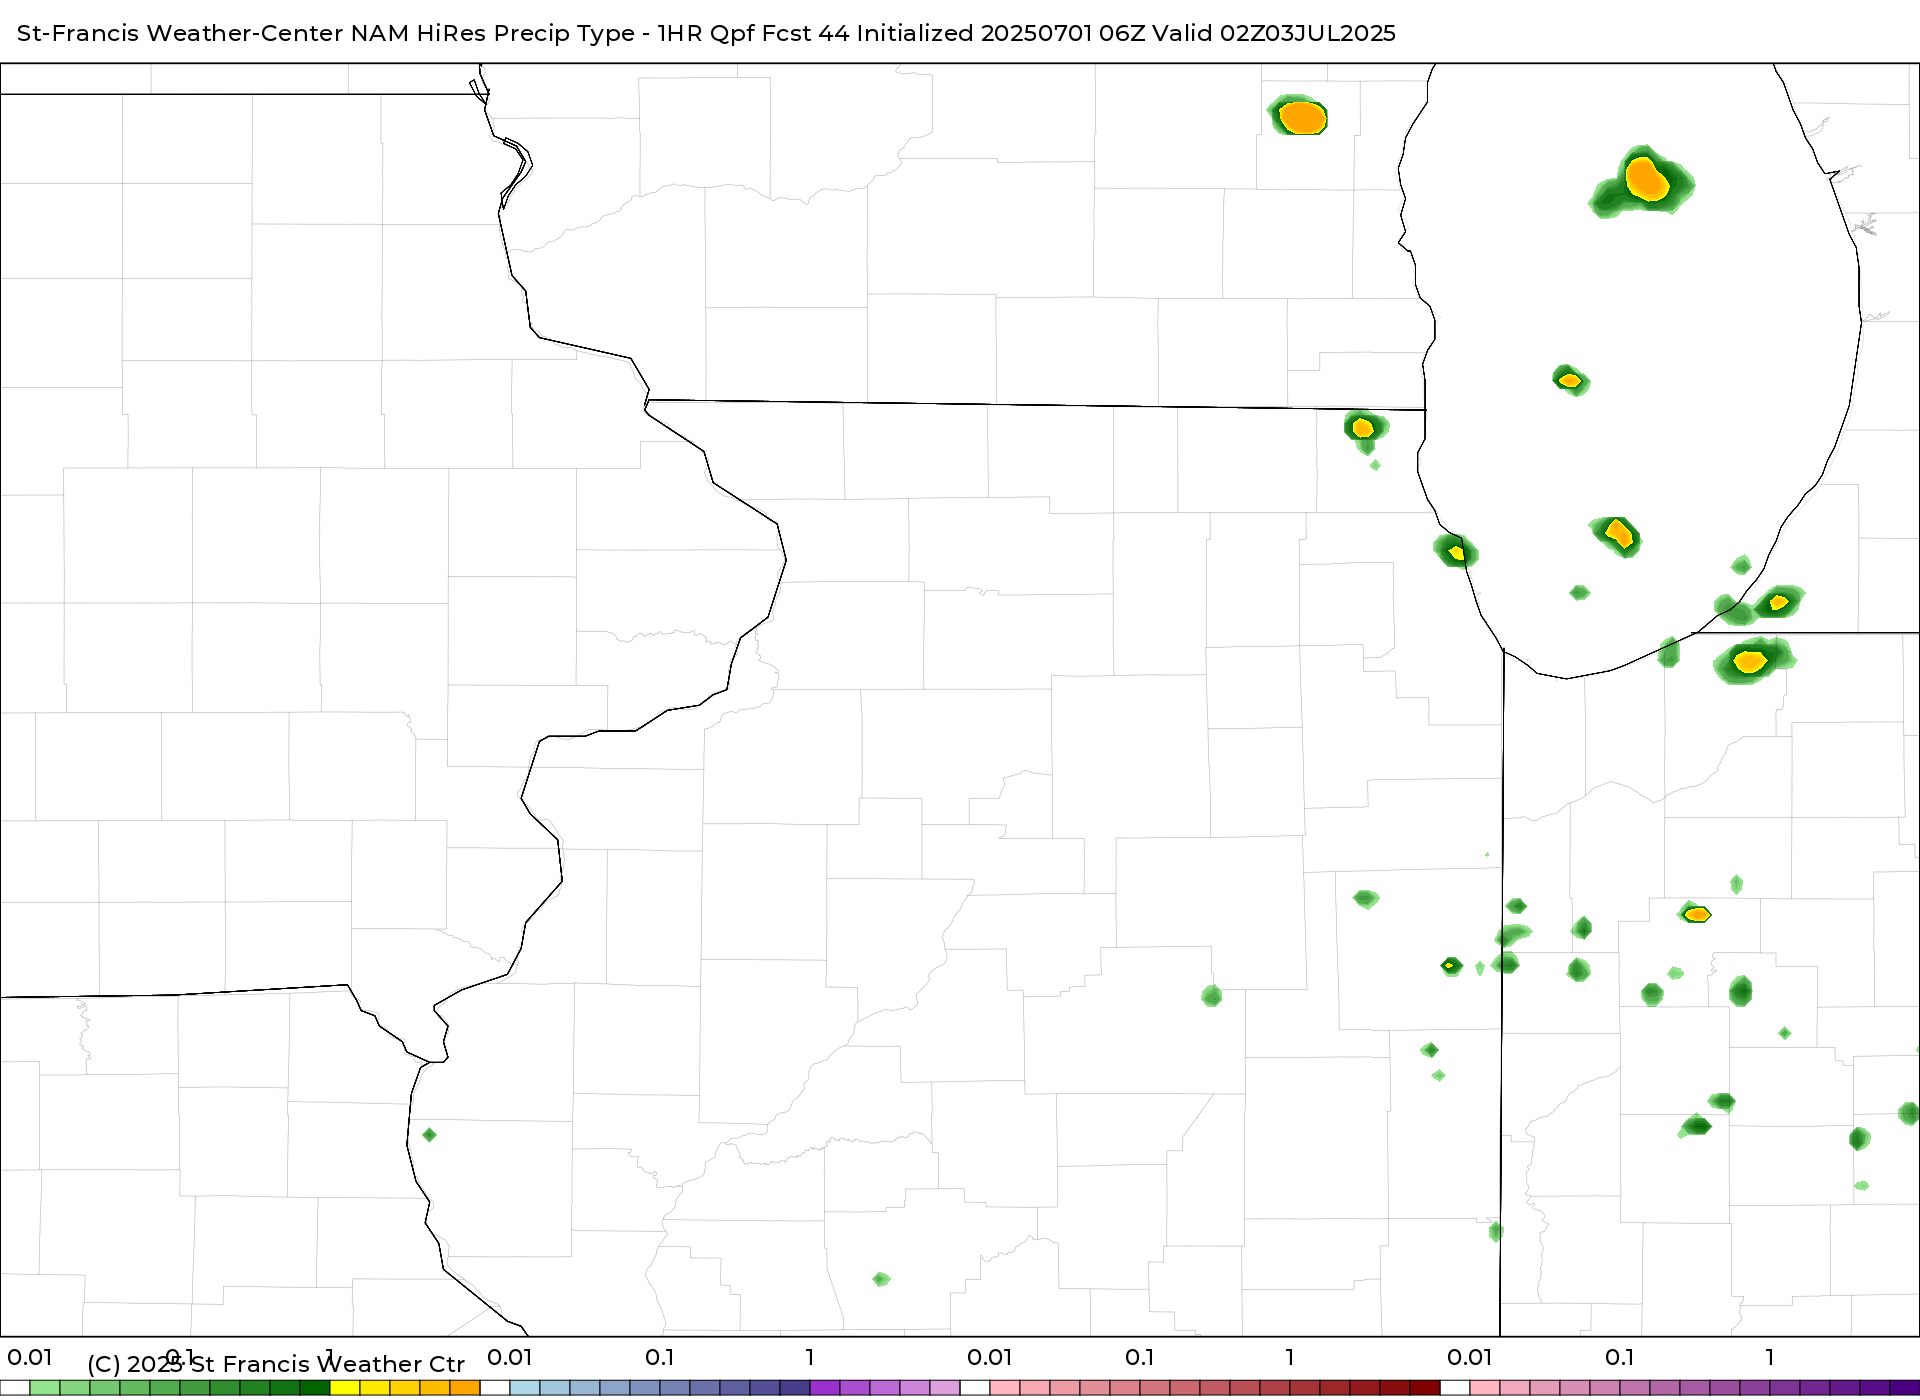Viewport: 1920px width, 1400px height.
Task: Click the 0.1 label above the blue legend scale
Action: click(659, 1357)
